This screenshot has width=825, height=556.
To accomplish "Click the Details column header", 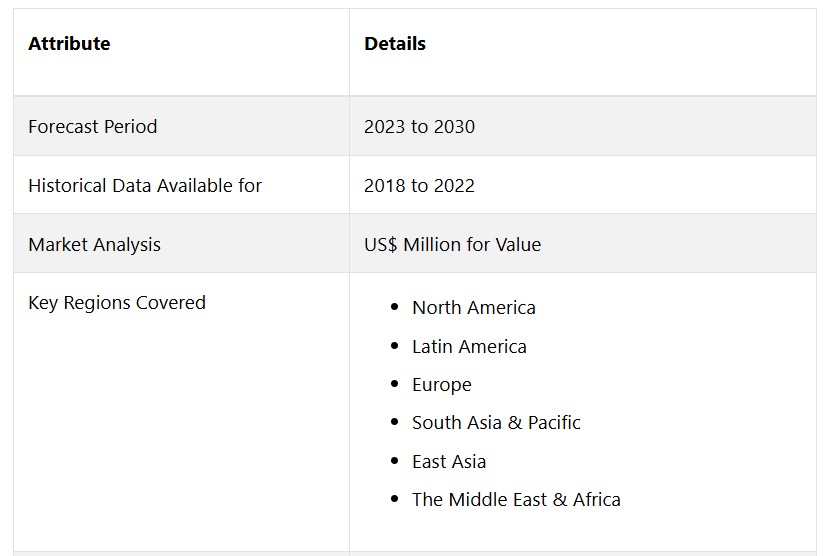I will [x=395, y=44].
